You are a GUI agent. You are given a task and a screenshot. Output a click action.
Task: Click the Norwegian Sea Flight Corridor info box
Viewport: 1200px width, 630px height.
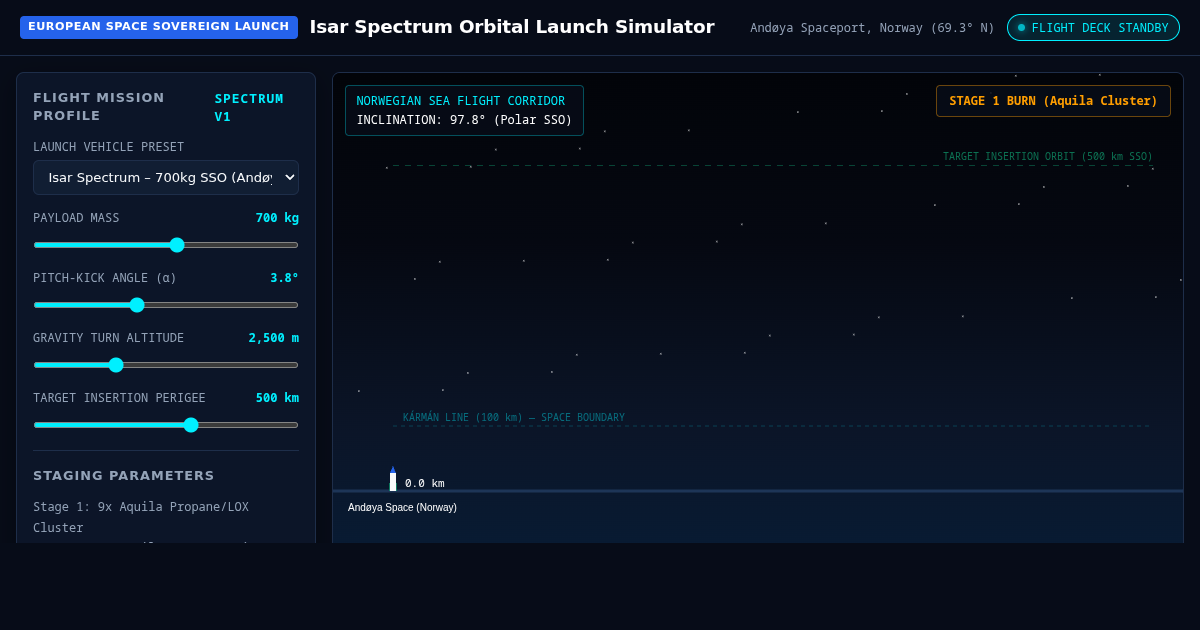click(464, 110)
